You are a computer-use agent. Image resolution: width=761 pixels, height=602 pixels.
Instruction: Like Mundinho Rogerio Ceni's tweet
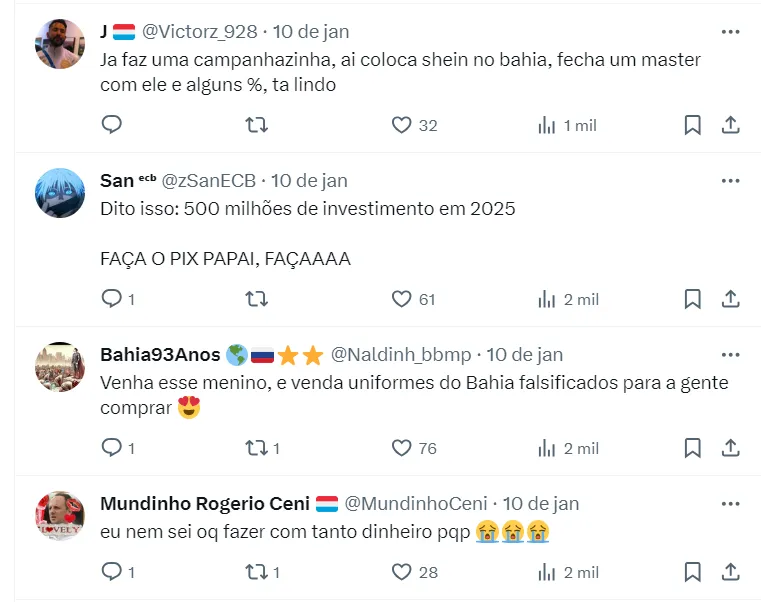(402, 571)
